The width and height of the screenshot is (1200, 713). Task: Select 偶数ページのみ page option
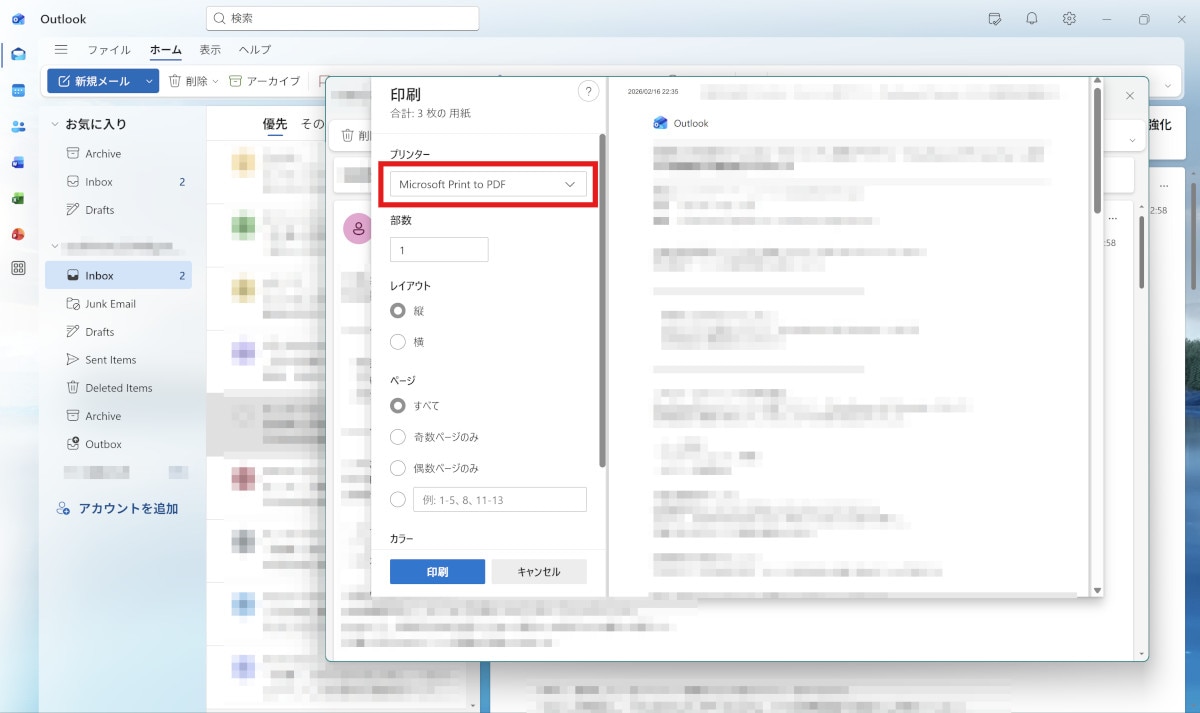(x=398, y=468)
